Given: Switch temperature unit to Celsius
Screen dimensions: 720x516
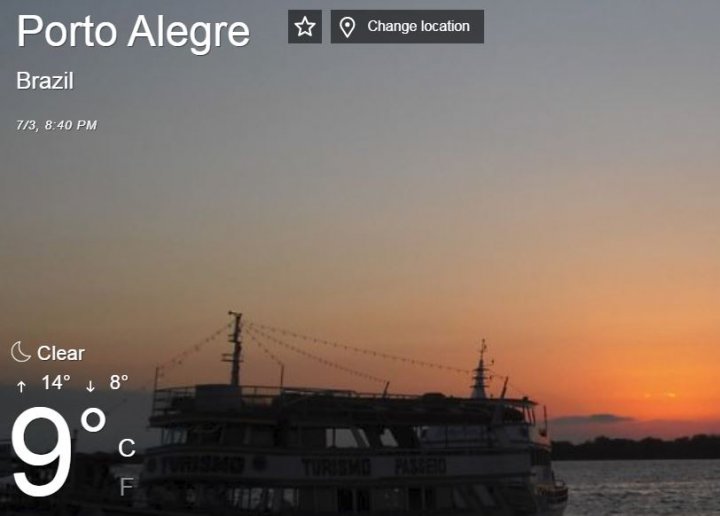Looking at the screenshot, I should tap(127, 448).
